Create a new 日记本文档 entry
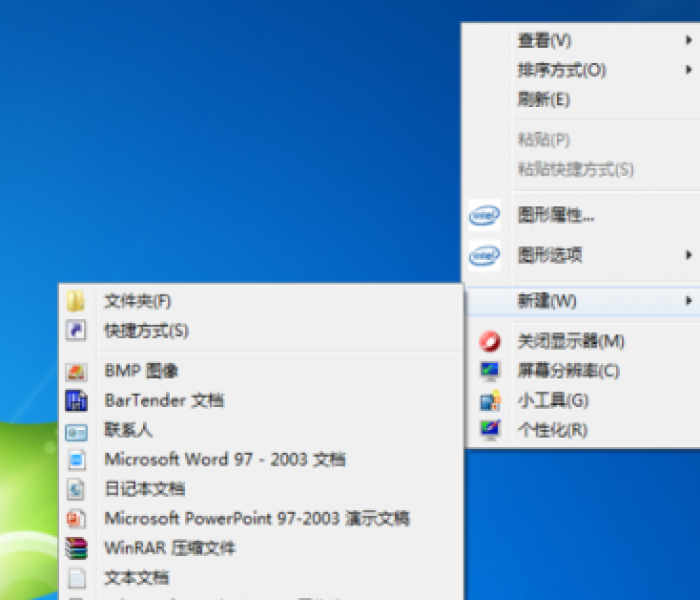Screen dimensions: 700x600 pos(144,489)
